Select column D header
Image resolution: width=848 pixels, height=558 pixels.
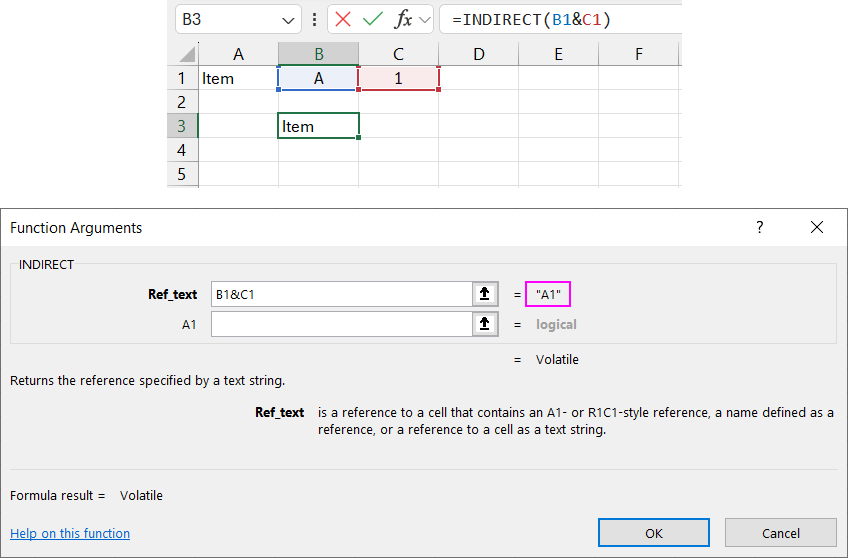click(479, 54)
